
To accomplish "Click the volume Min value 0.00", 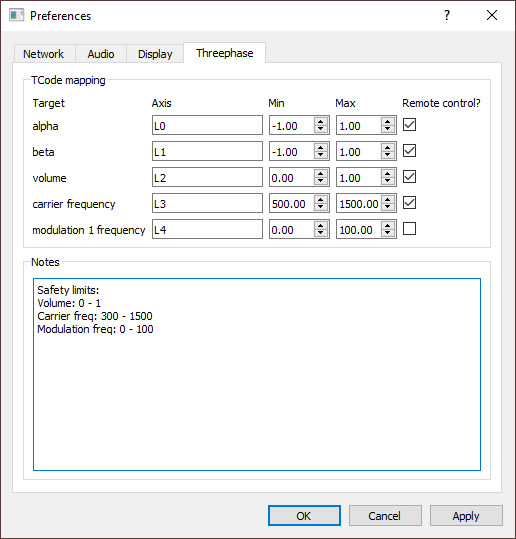I will (x=282, y=178).
